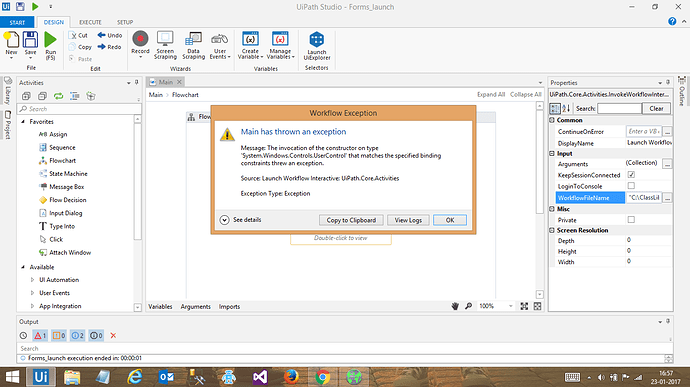Enable the LoginToConsole checkbox
Image resolution: width=690 pixels, height=387 pixels.
[x=631, y=186]
